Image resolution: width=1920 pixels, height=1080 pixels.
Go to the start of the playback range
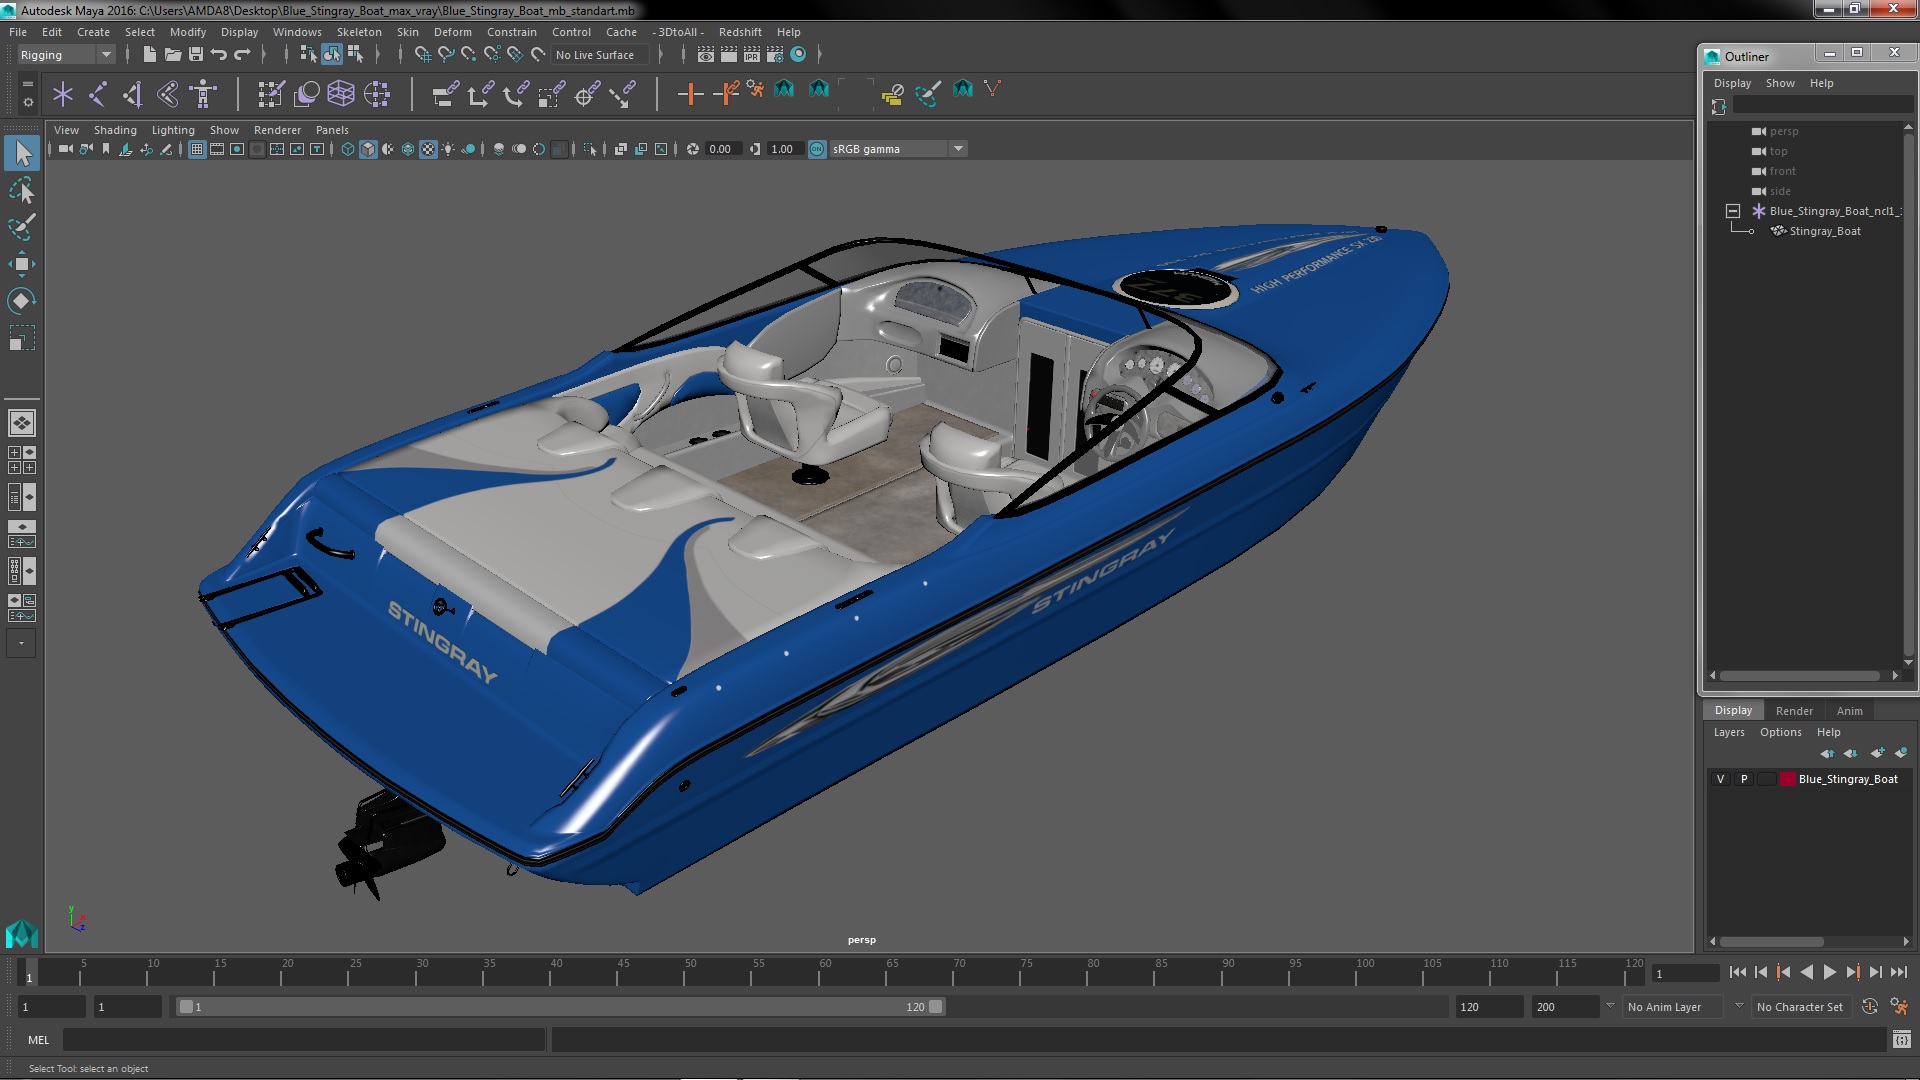[x=1737, y=972]
